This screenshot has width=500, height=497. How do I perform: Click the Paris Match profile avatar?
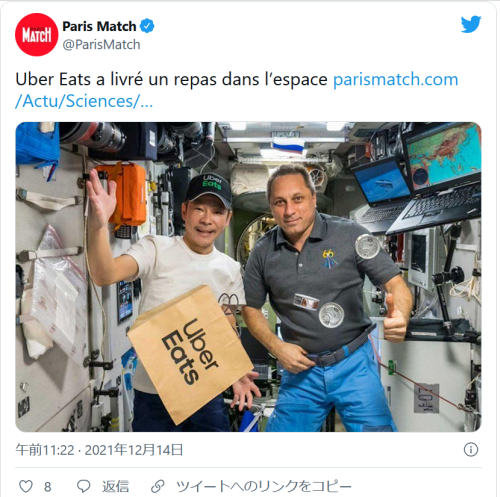(37, 35)
